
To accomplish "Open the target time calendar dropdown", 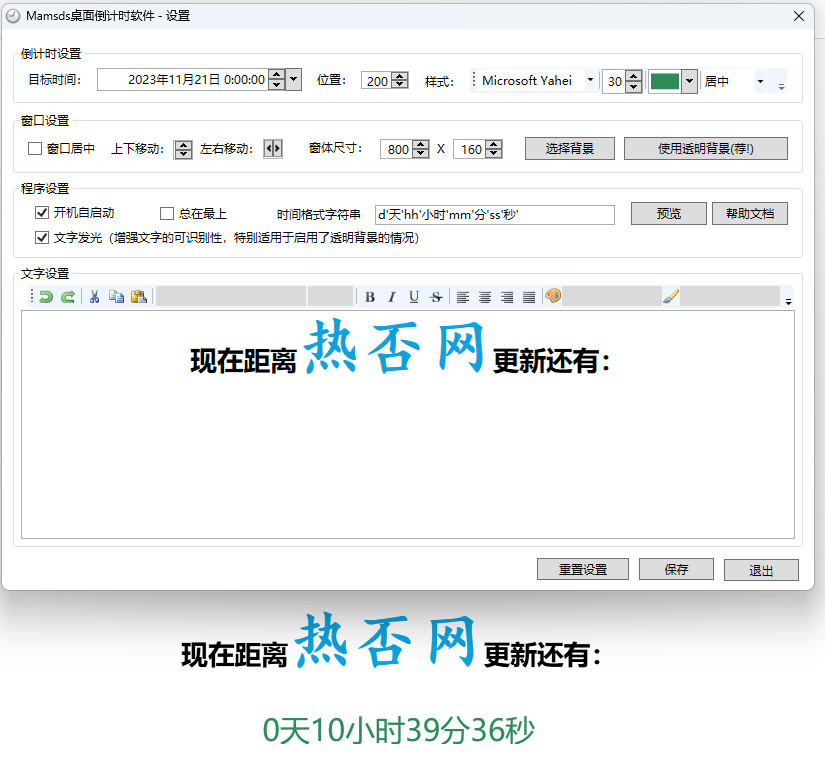I will pyautogui.click(x=294, y=79).
